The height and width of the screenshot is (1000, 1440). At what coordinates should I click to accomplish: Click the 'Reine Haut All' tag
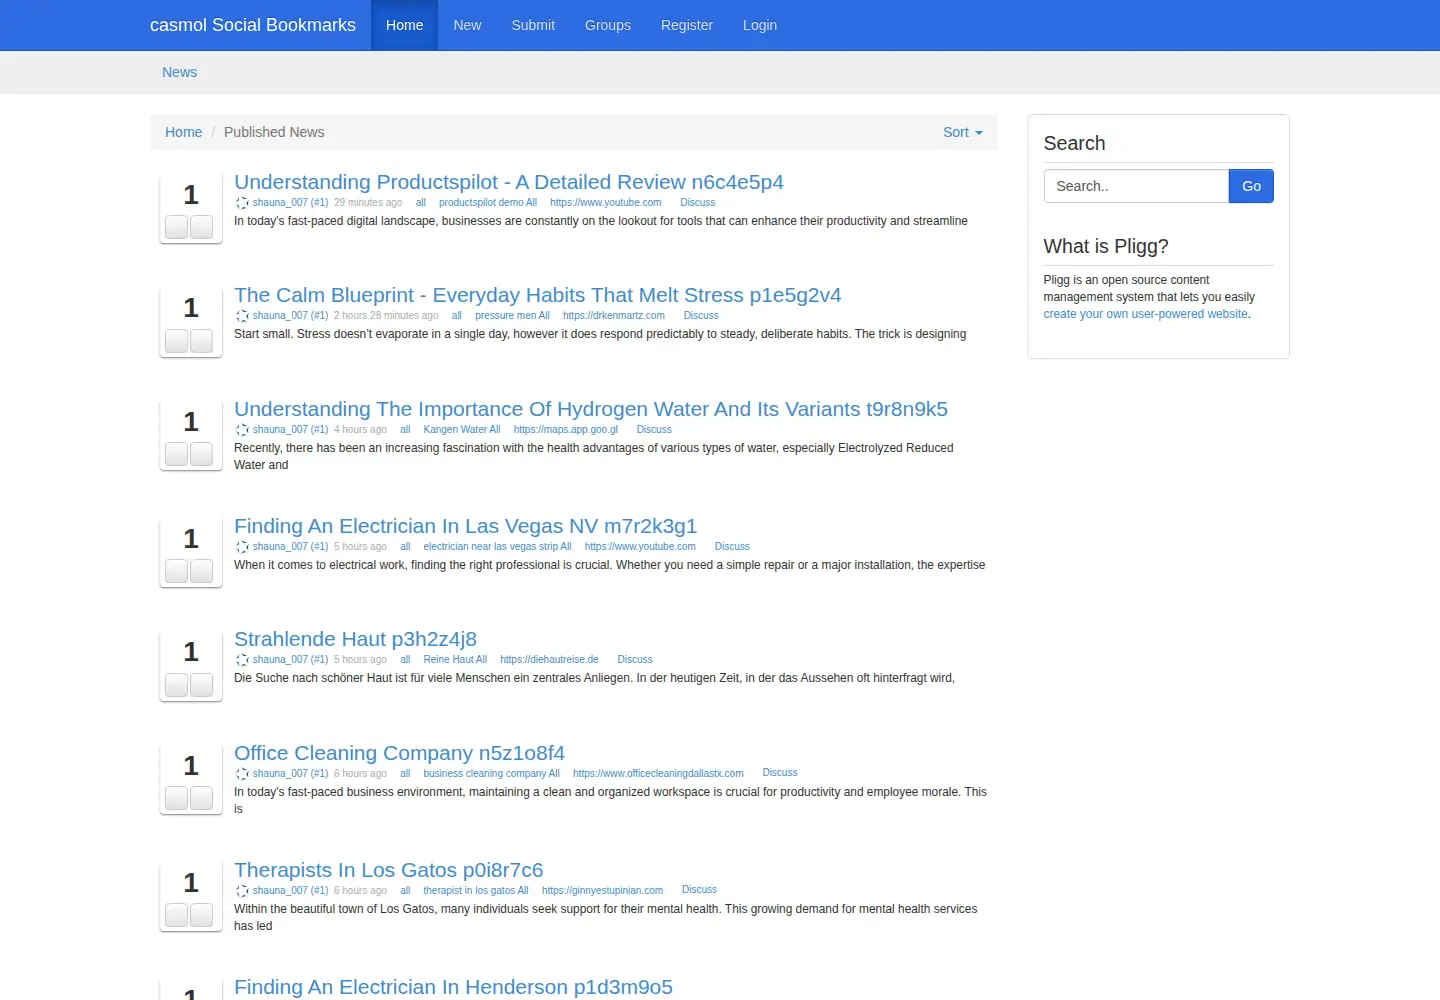(x=455, y=659)
